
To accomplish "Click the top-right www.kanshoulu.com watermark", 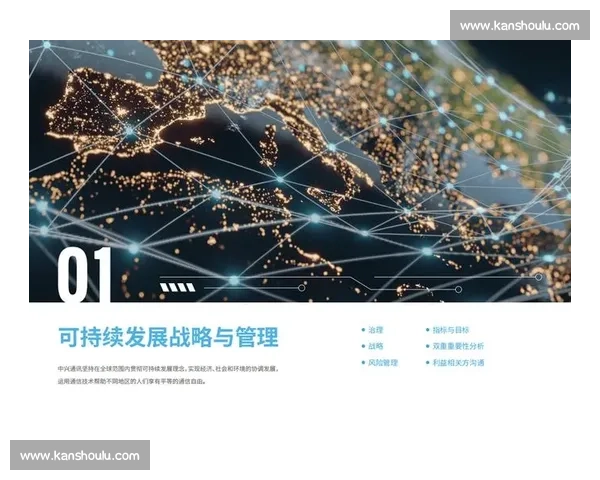I will point(519,25).
